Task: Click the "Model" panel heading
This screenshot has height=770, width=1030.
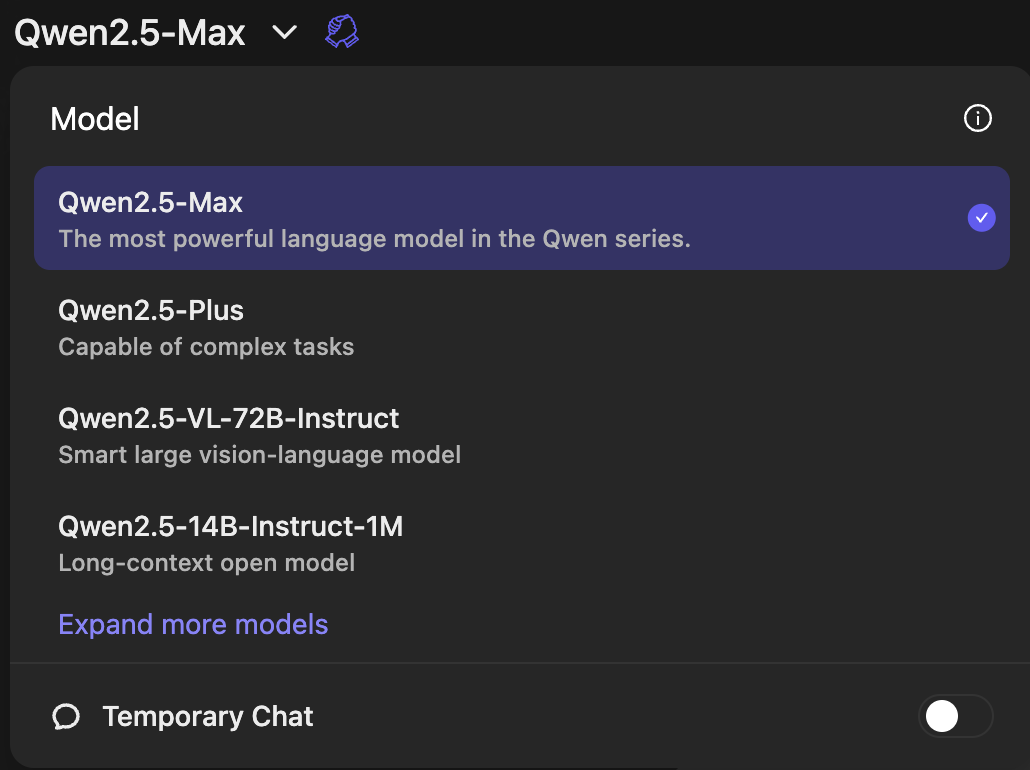Action: [x=95, y=120]
